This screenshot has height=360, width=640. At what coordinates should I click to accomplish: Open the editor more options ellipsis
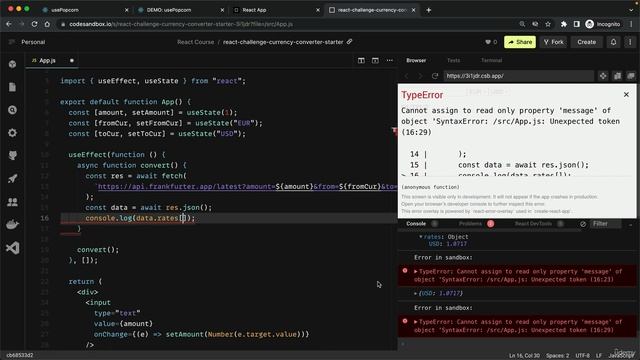tap(389, 60)
